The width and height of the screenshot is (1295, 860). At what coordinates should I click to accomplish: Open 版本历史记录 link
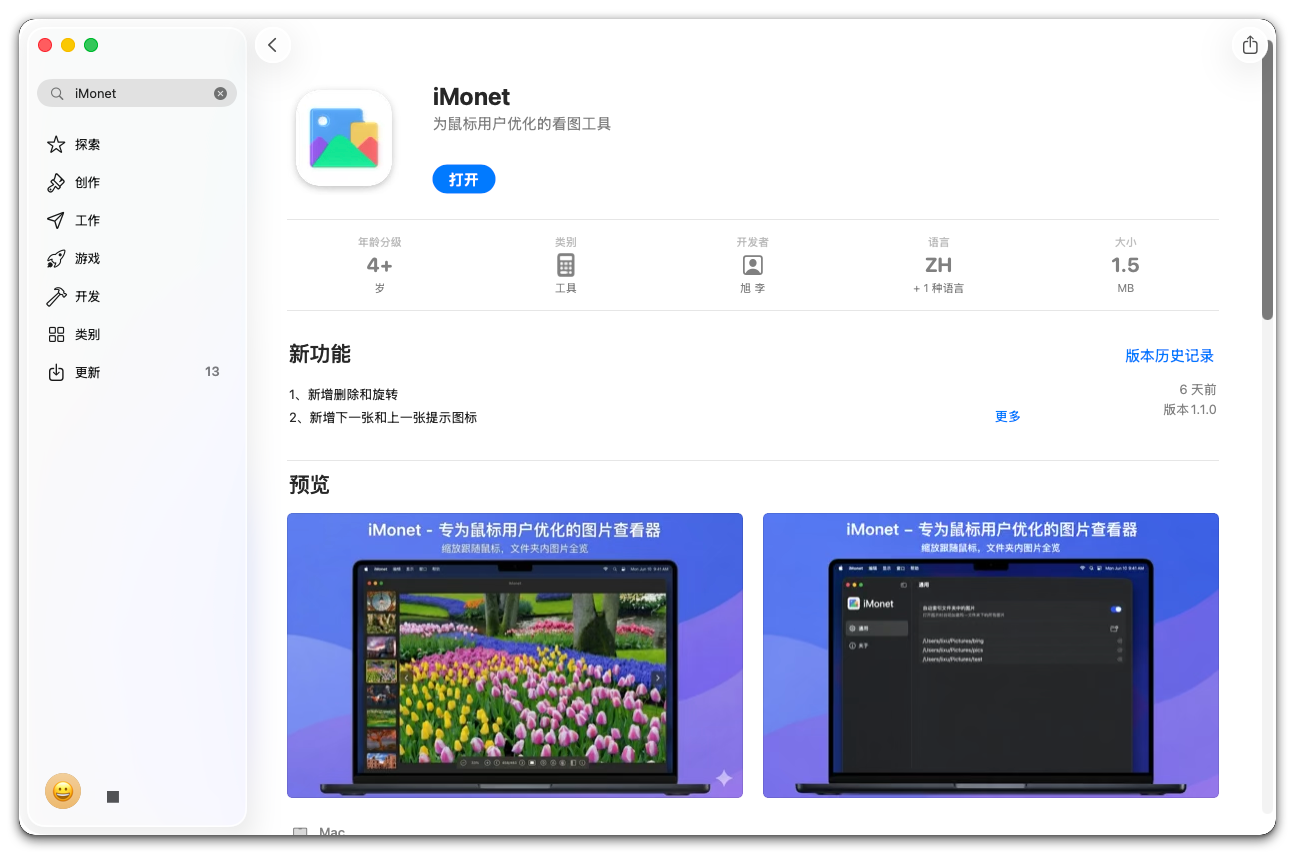tap(1170, 356)
